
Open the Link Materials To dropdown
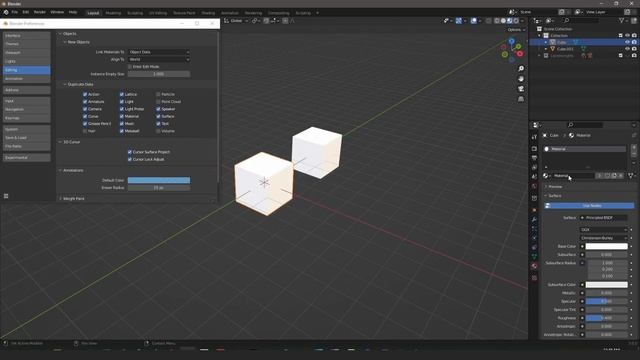(x=159, y=52)
